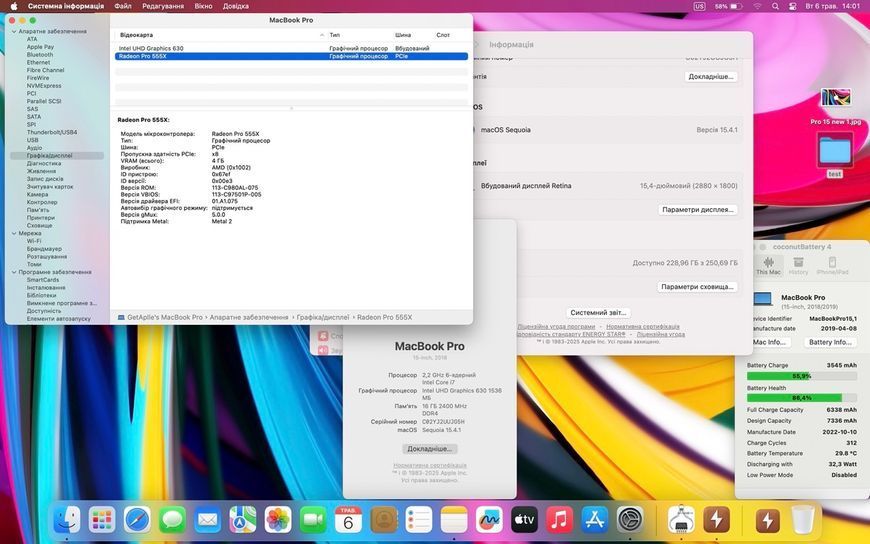Launch FaceTime from the Dock
This screenshot has width=870, height=544.
pos(313,520)
